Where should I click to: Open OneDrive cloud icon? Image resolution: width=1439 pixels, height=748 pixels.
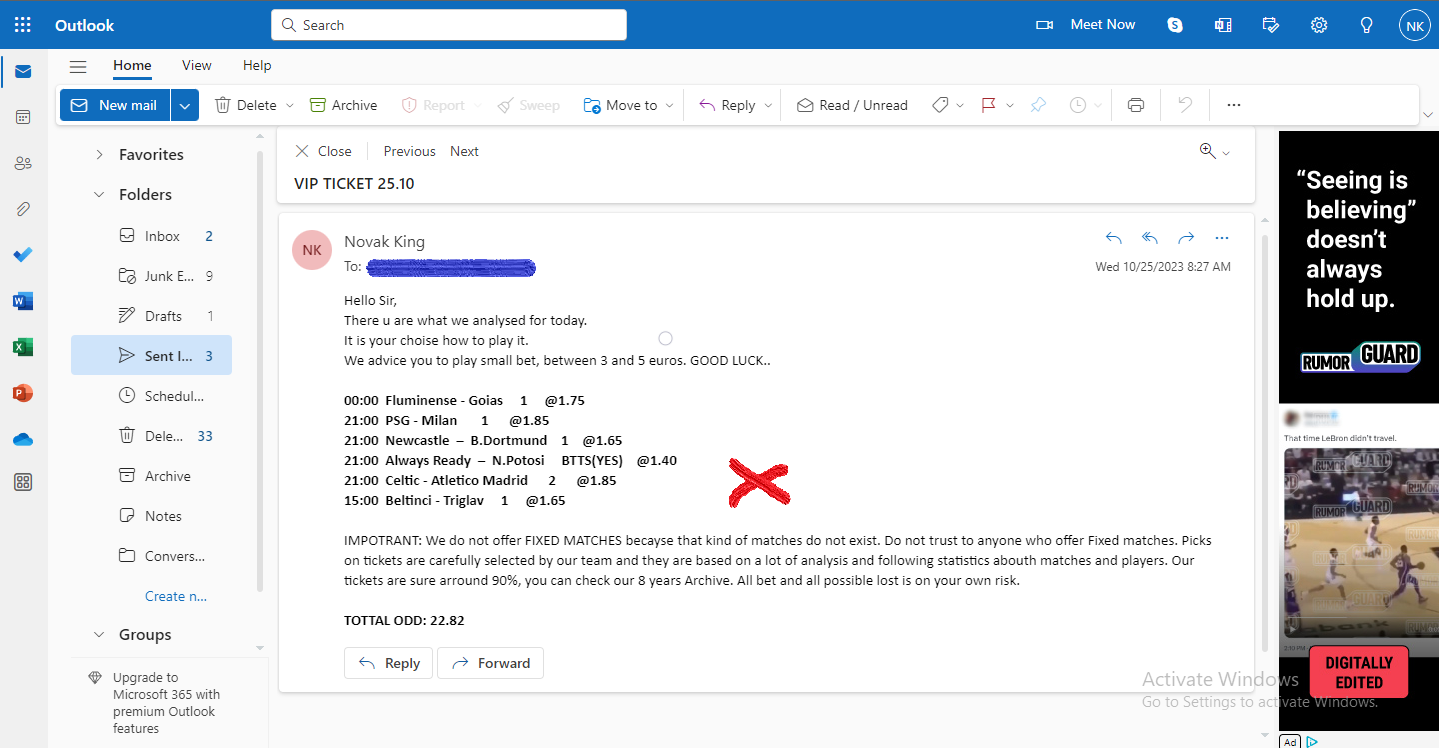(23, 439)
